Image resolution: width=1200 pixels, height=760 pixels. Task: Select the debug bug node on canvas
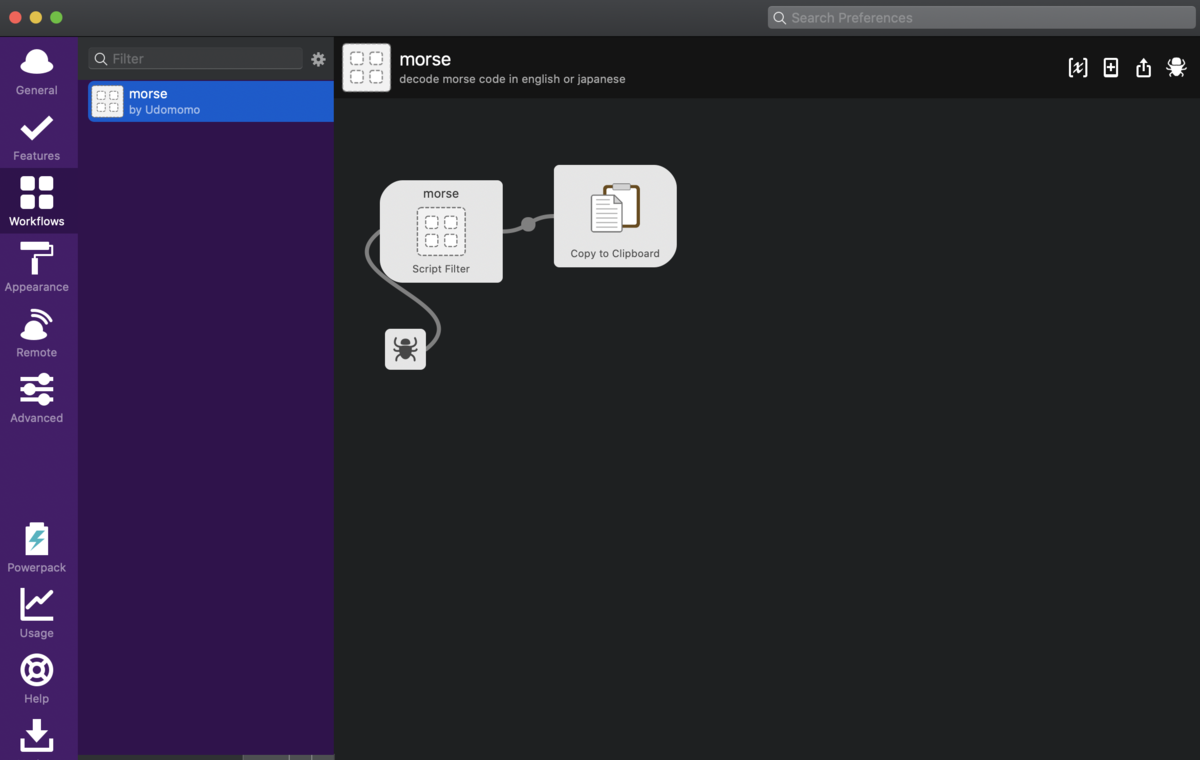(405, 349)
